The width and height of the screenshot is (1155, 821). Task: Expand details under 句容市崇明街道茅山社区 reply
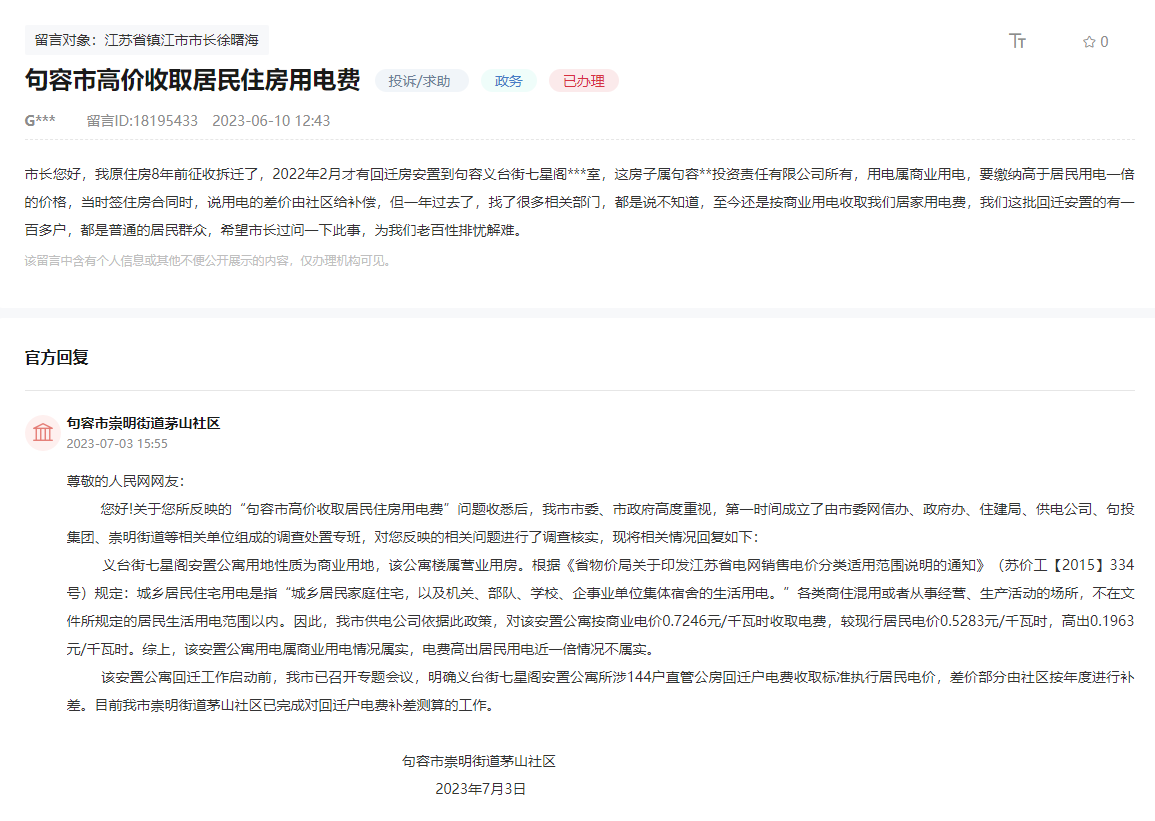[x=145, y=423]
